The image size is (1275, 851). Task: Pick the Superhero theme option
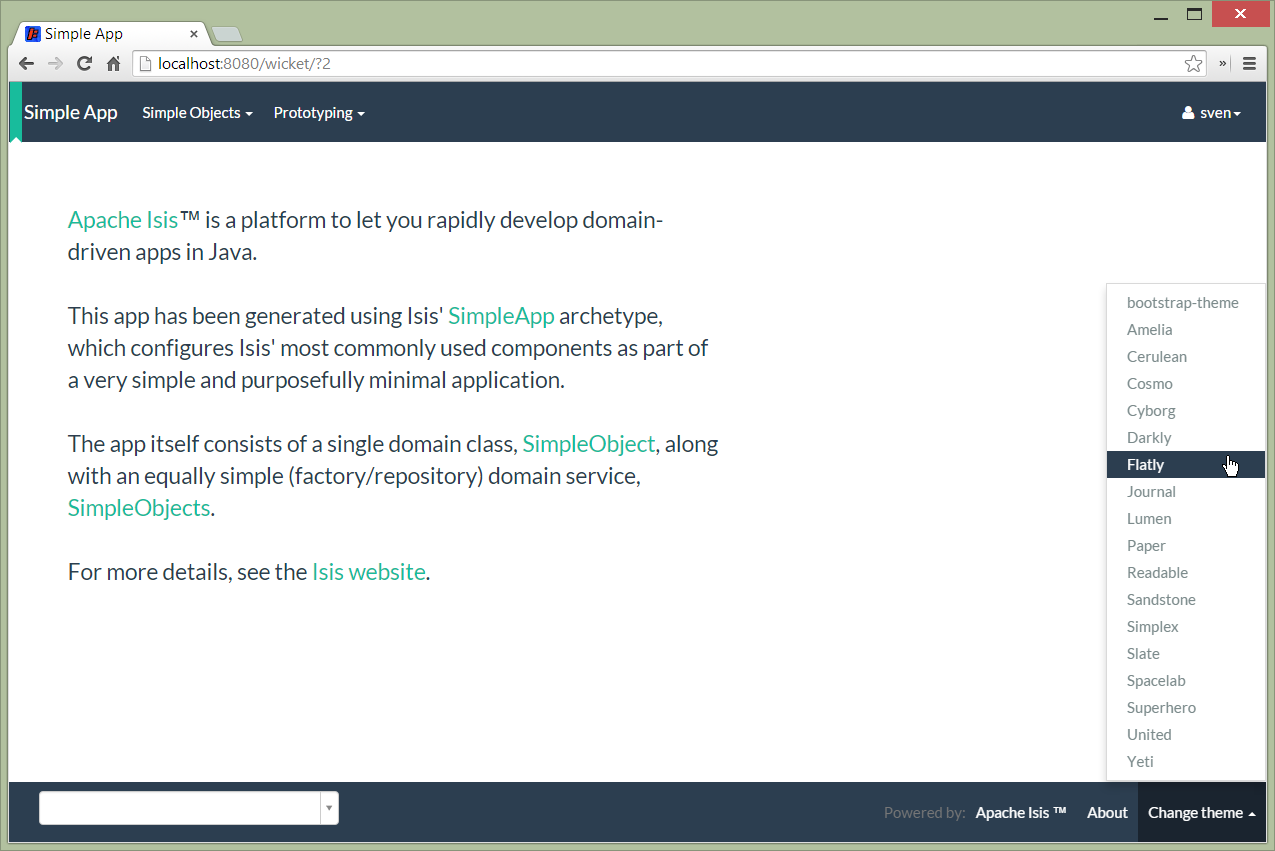(x=1161, y=708)
